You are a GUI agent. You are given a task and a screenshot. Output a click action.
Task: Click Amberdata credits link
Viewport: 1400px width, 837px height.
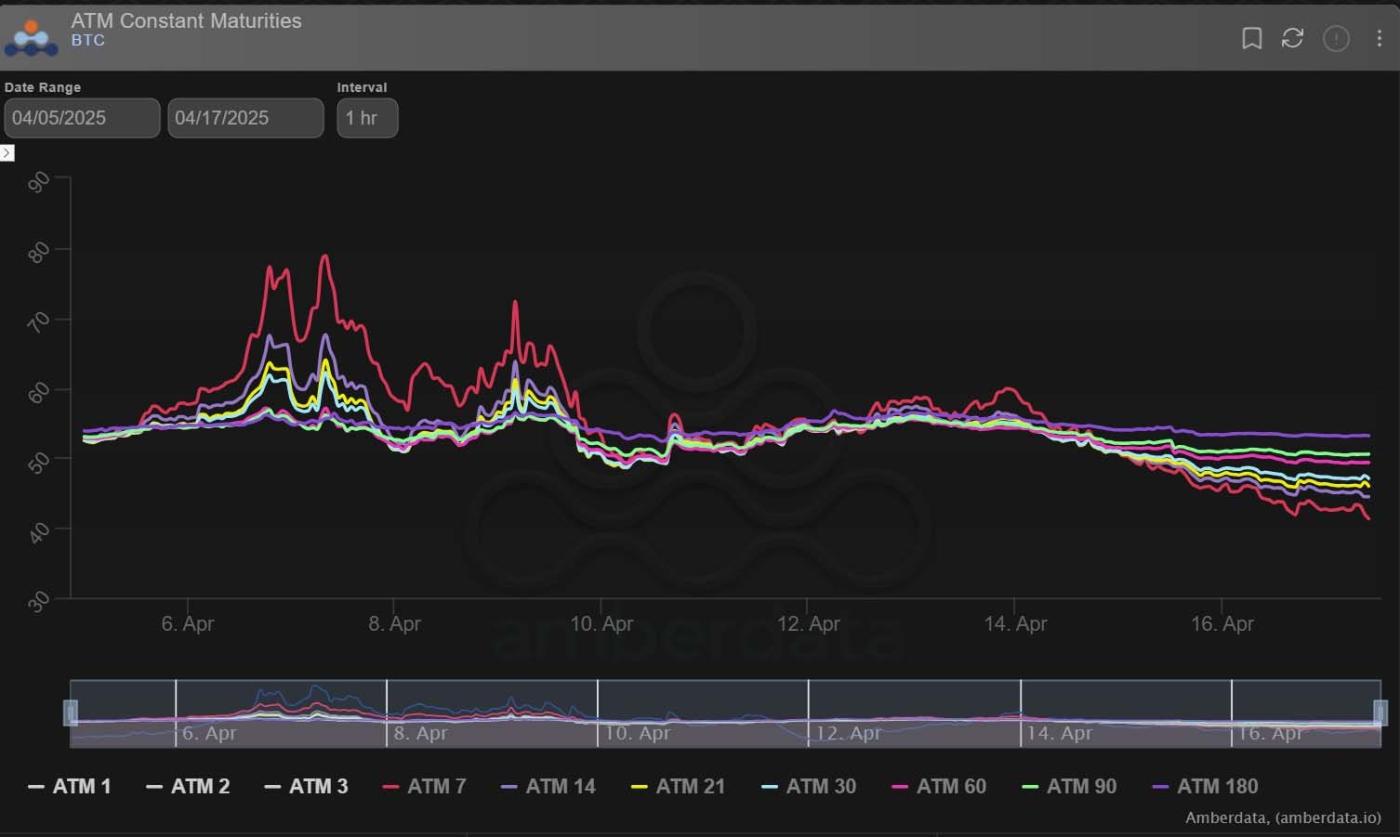(x=1283, y=818)
